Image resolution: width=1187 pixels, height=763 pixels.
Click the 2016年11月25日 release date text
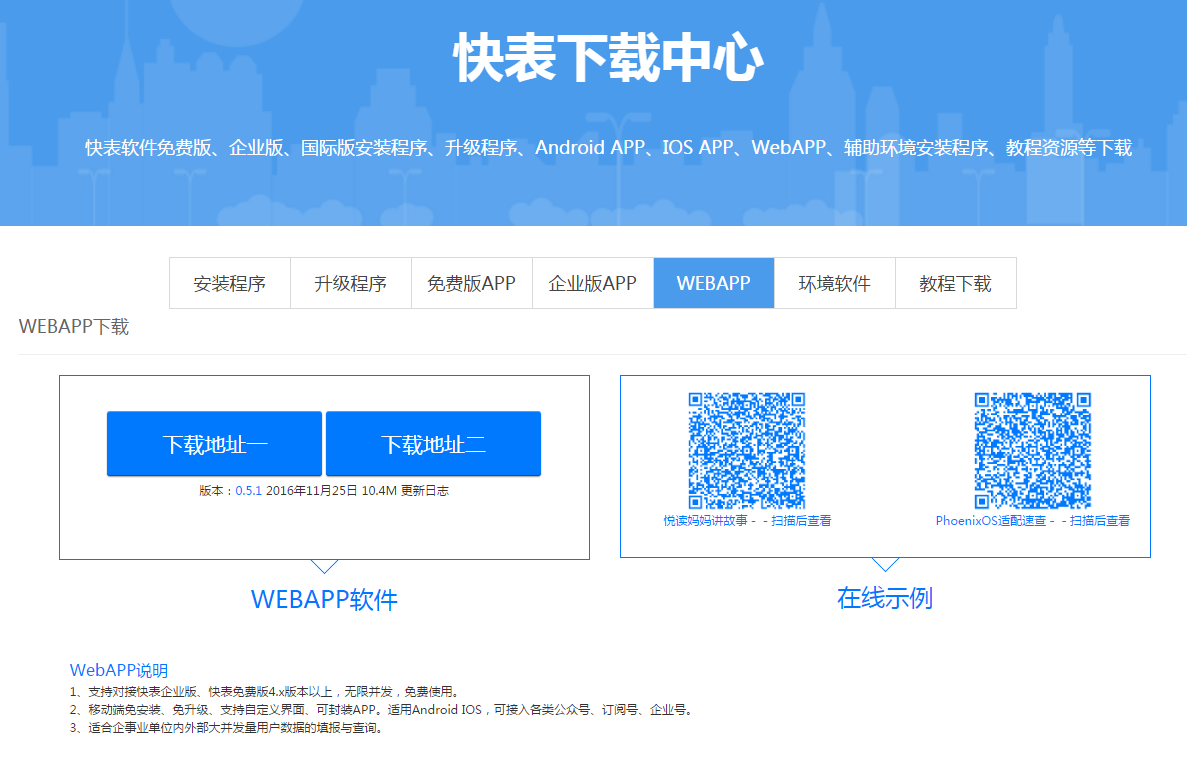tap(311, 490)
